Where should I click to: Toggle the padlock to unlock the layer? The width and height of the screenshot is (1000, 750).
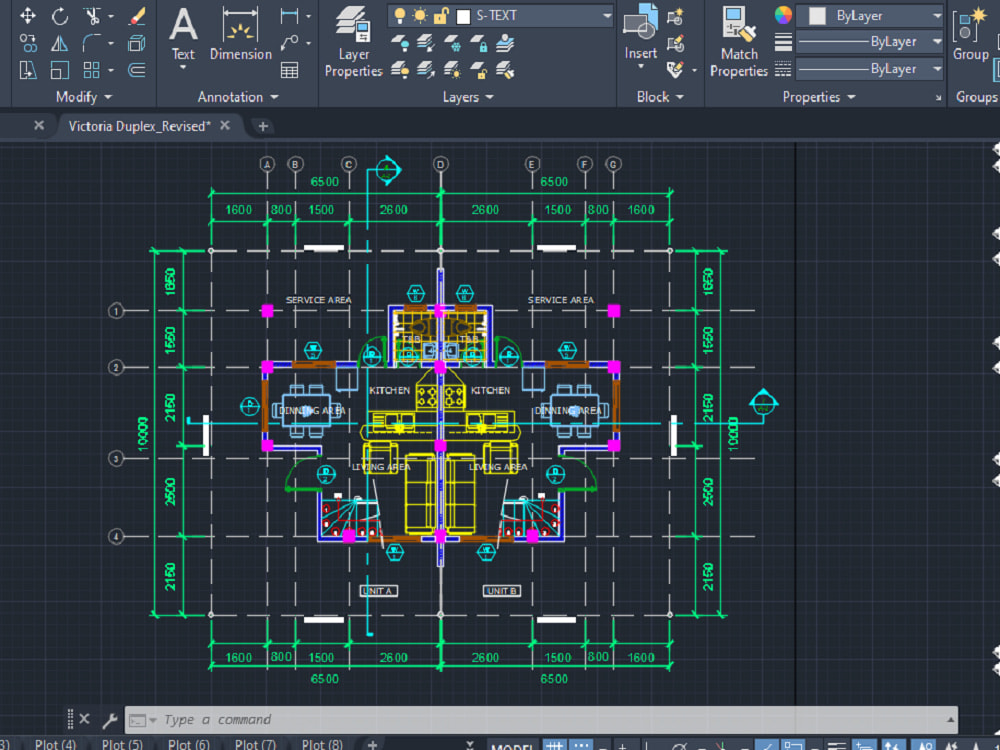coord(439,15)
